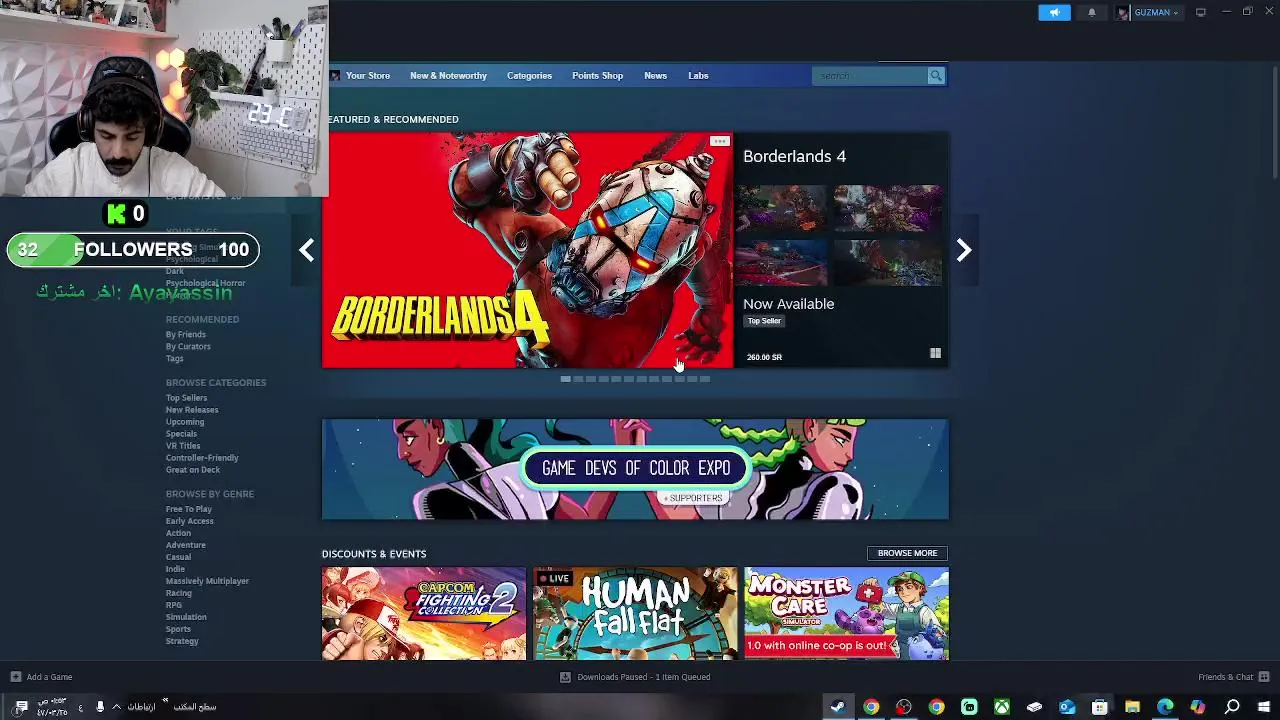This screenshot has height=720, width=1280.
Task: Click the BROWSE MORE button
Action: point(907,553)
